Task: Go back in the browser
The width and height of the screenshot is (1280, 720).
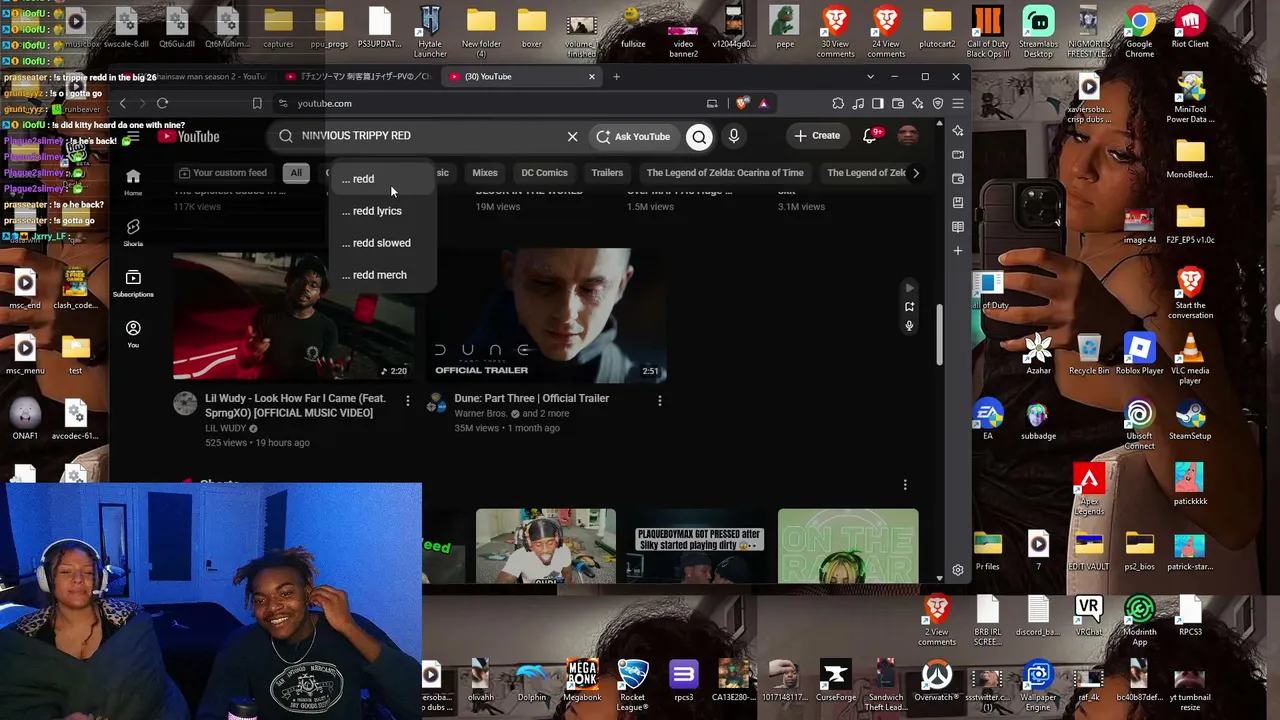Action: 122,103
